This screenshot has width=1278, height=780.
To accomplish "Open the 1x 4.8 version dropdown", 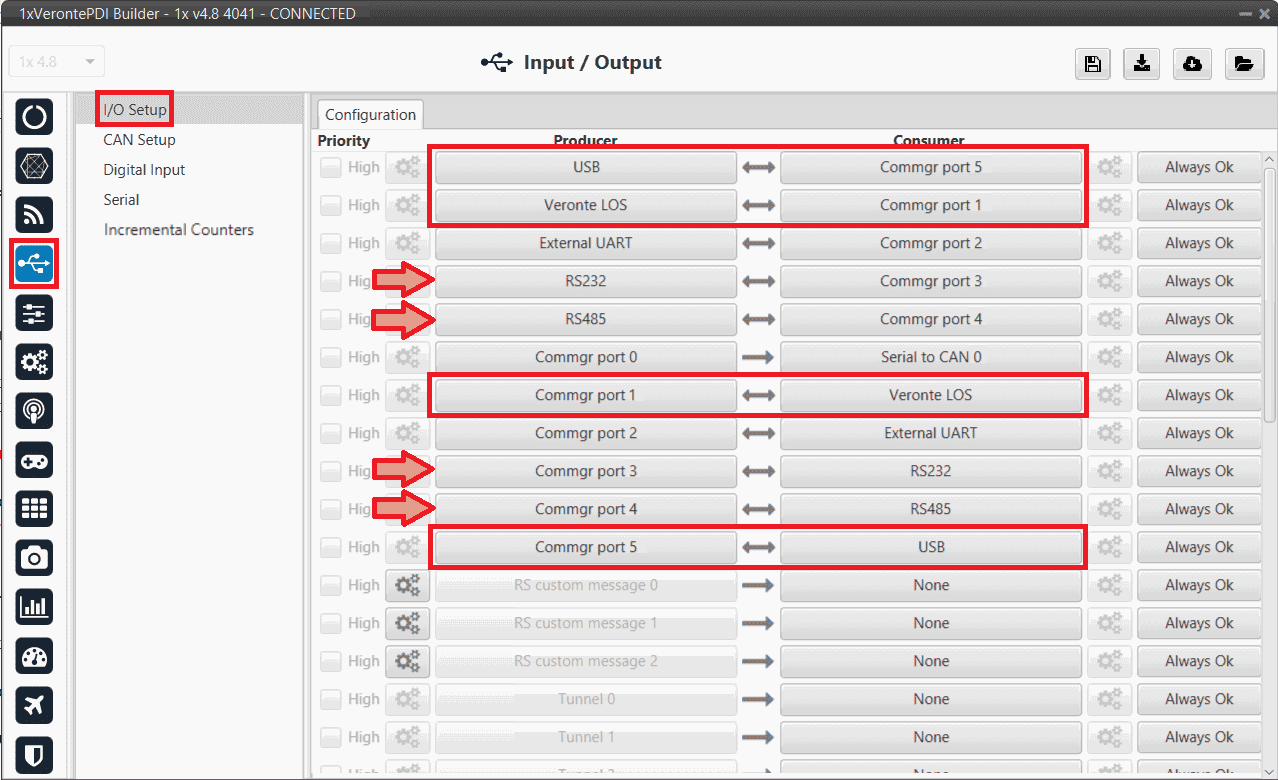I will pos(56,62).
